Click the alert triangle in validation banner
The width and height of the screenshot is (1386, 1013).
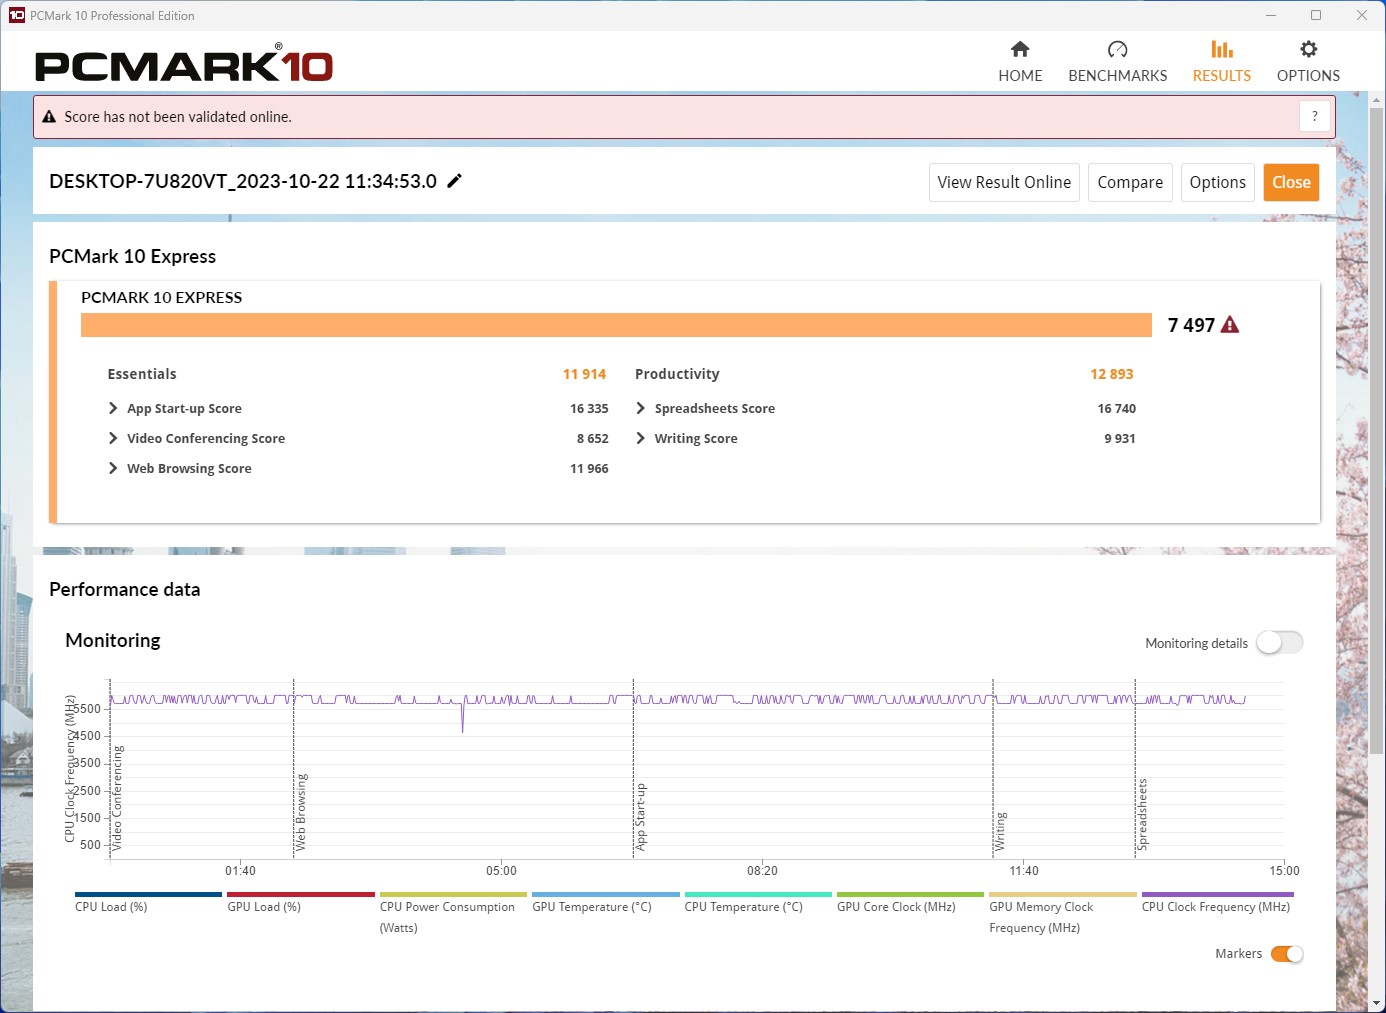(49, 117)
